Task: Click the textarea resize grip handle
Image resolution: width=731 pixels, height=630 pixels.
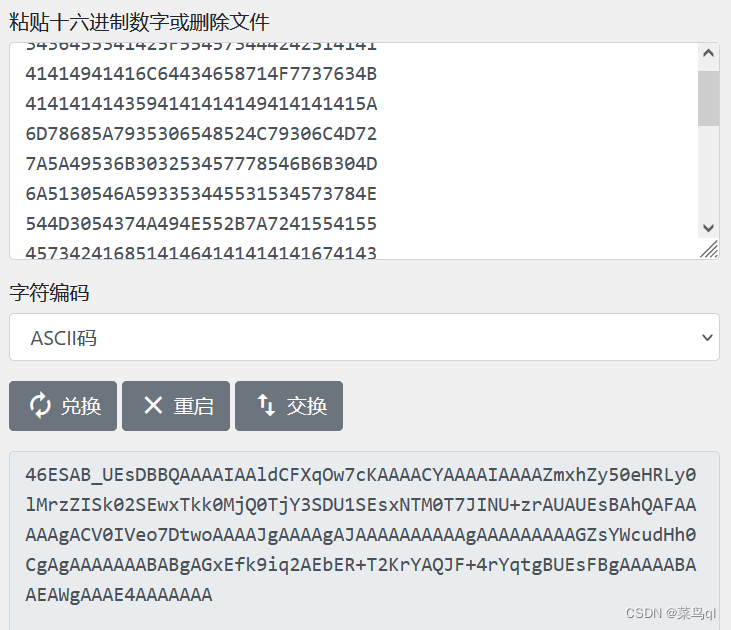Action: pos(709,249)
